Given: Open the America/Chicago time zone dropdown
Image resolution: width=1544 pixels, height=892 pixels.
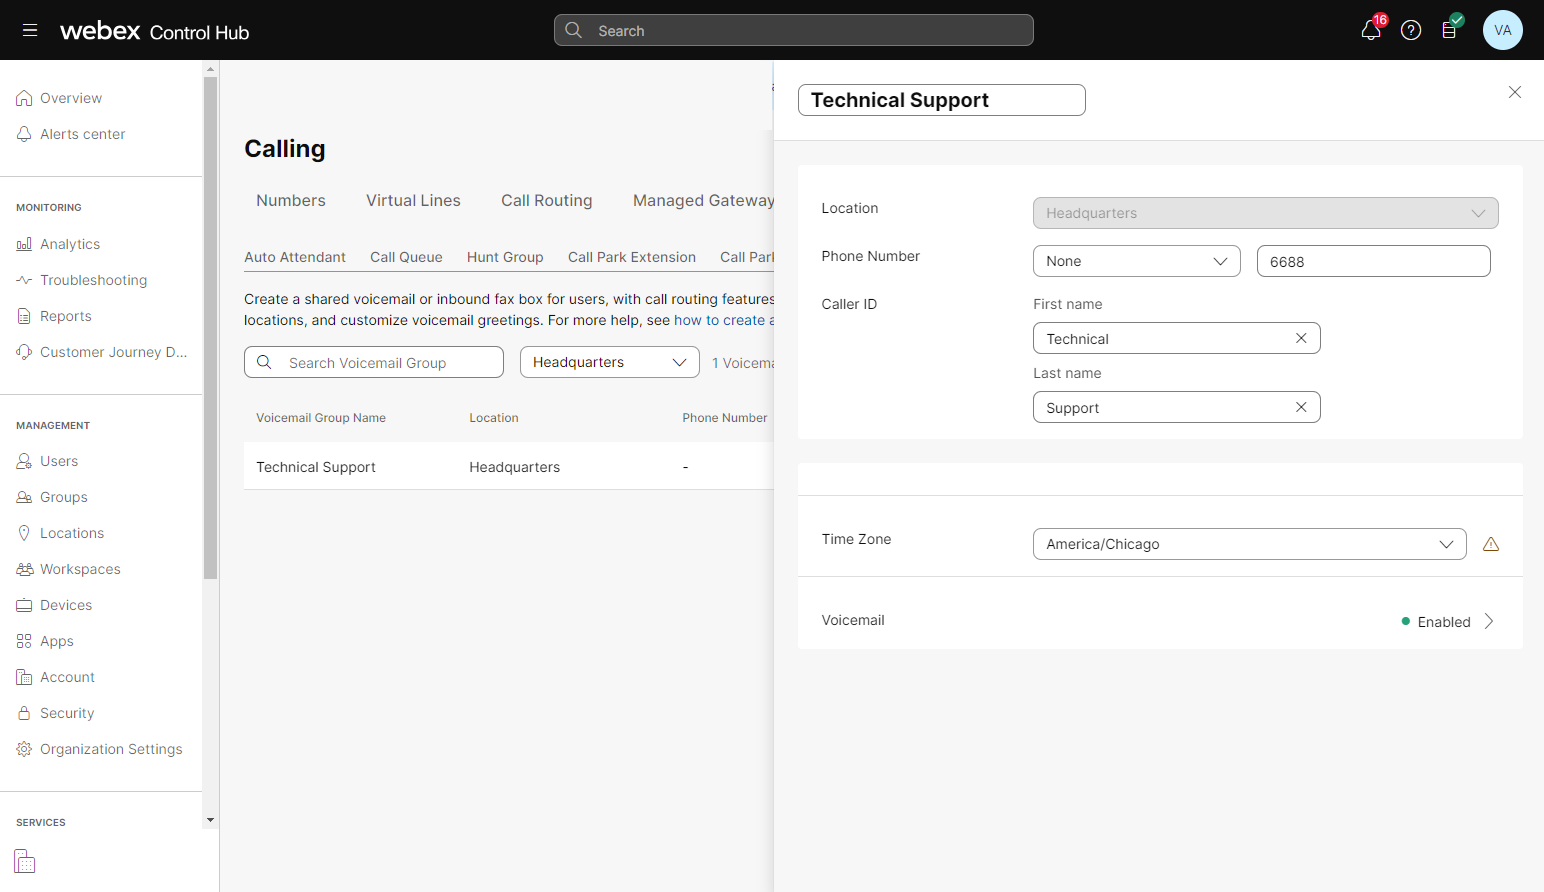Looking at the screenshot, I should click(x=1249, y=544).
